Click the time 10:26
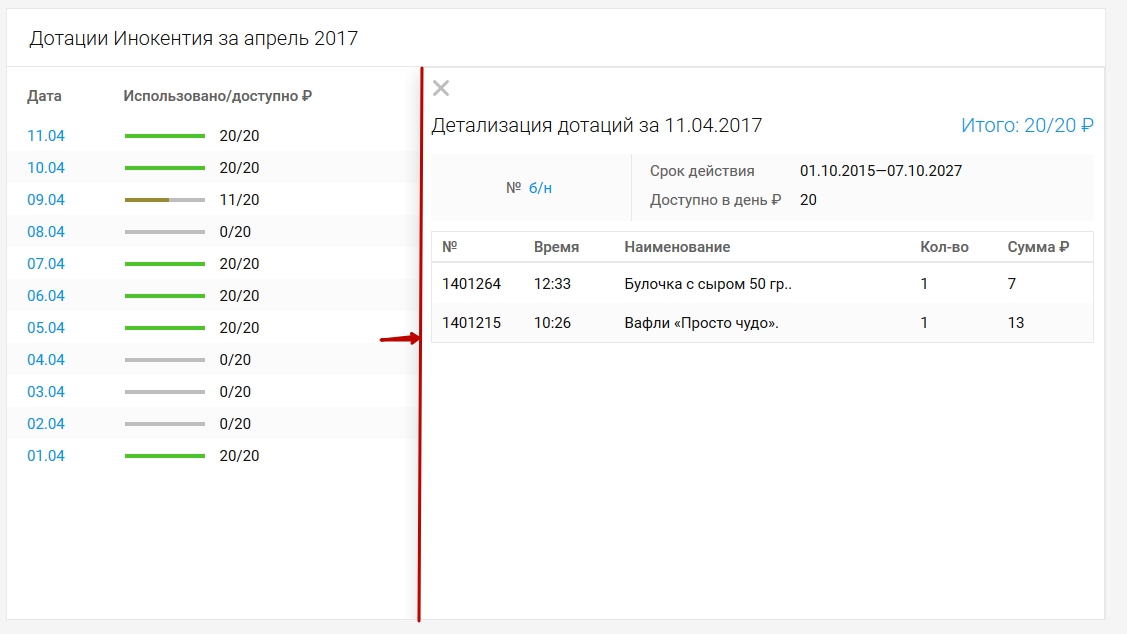Screen dimensions: 1127x634 552,323
